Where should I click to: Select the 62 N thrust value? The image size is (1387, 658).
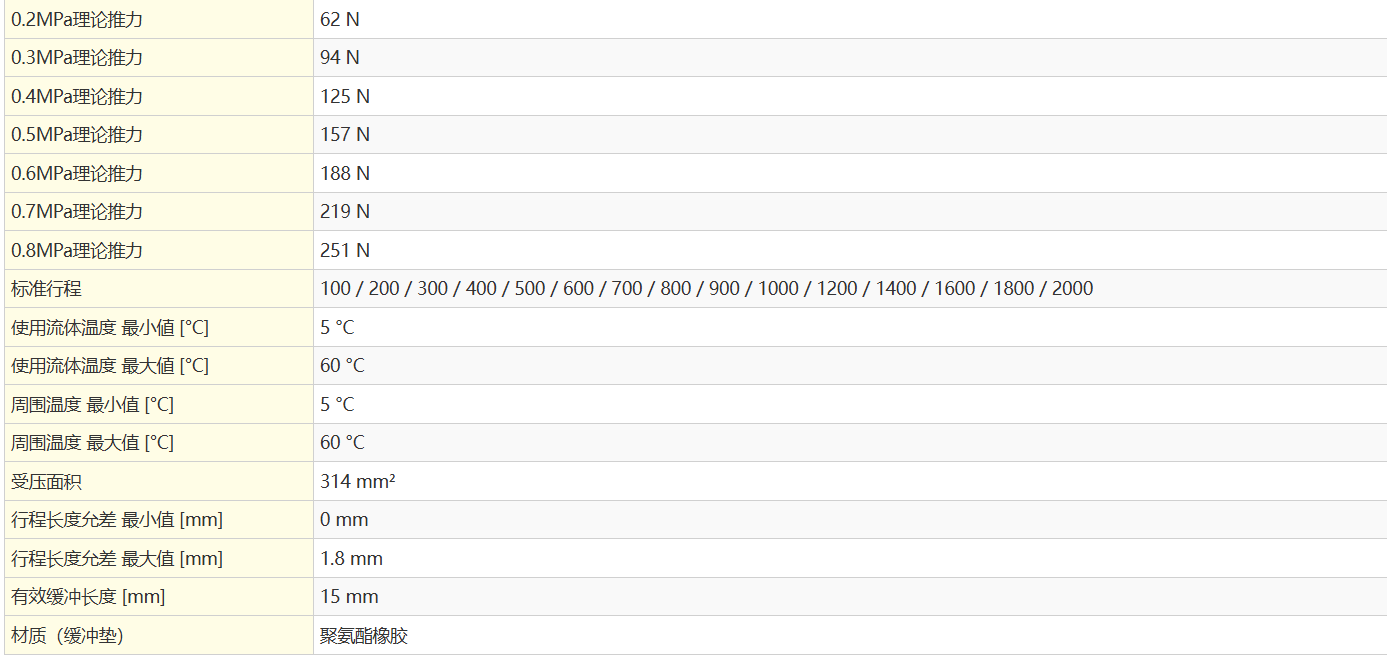coord(340,19)
